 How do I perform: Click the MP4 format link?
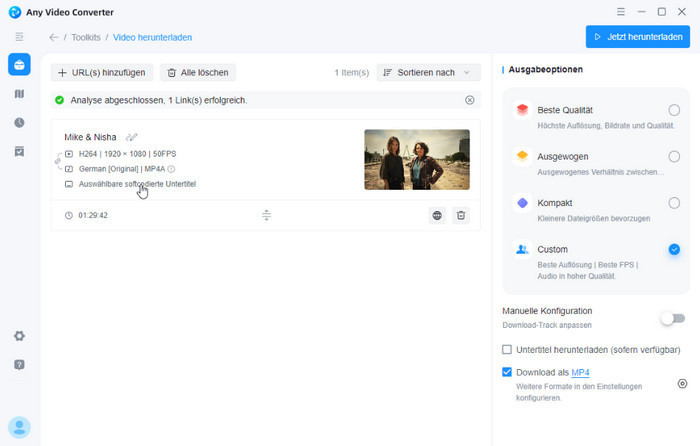pyautogui.click(x=580, y=372)
